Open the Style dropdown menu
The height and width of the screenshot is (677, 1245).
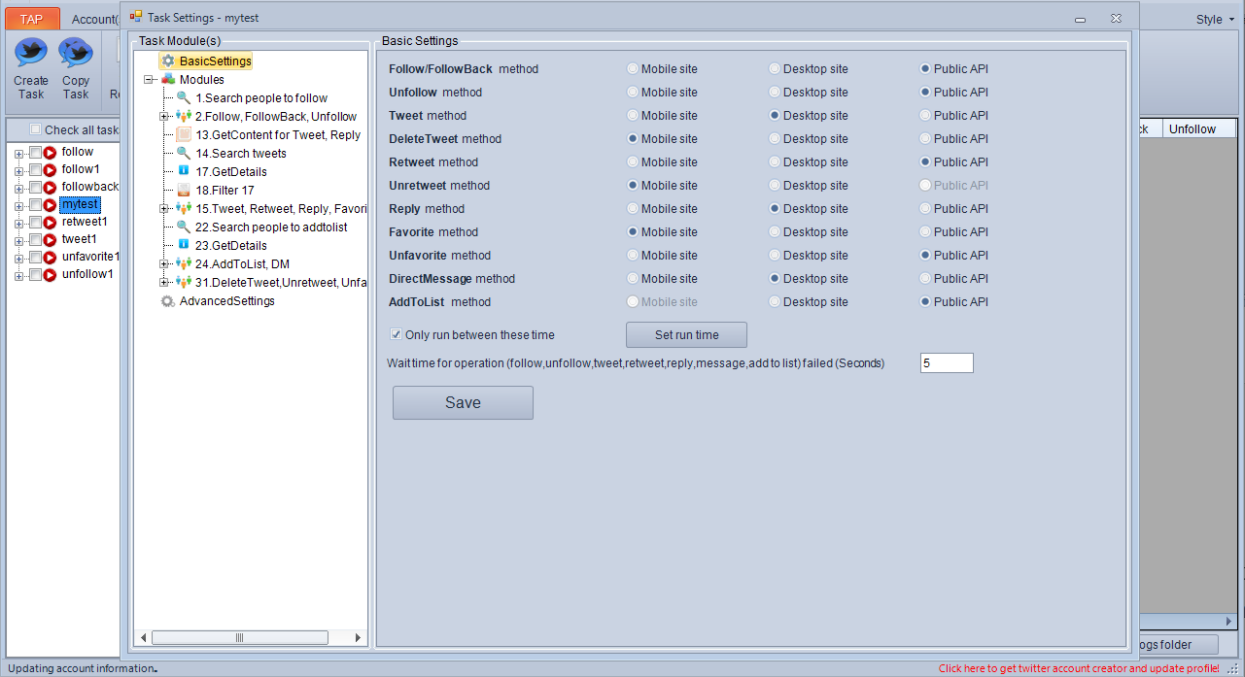click(x=1215, y=19)
